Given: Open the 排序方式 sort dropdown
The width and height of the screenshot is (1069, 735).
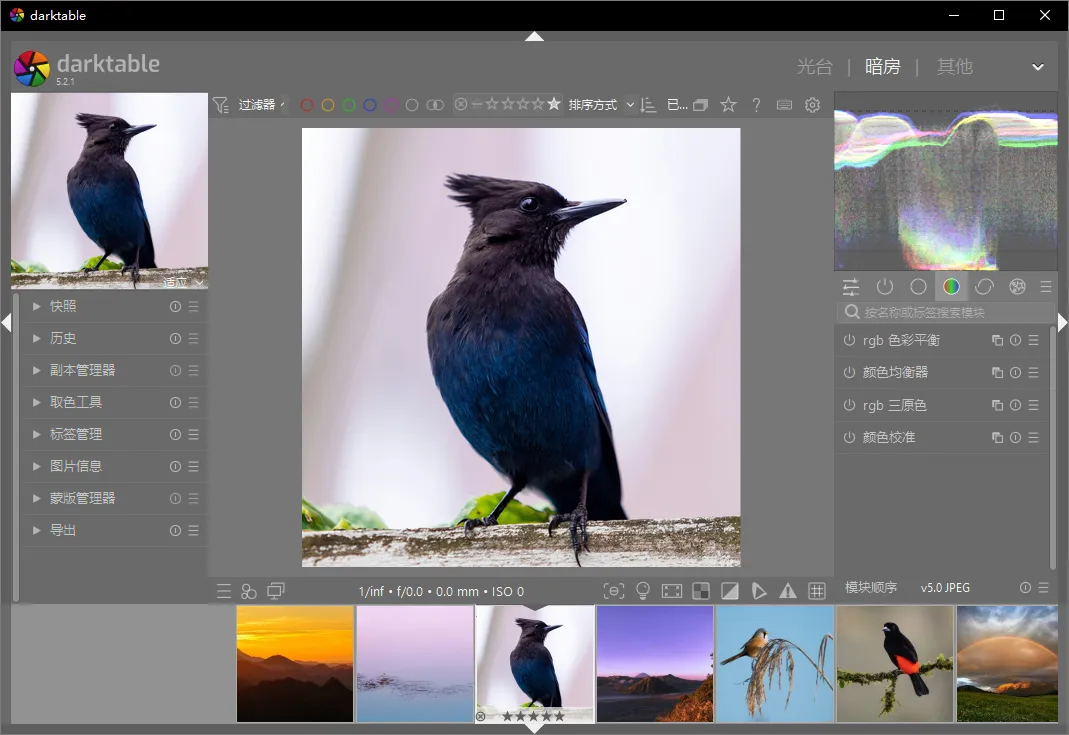Looking at the screenshot, I should (x=602, y=105).
